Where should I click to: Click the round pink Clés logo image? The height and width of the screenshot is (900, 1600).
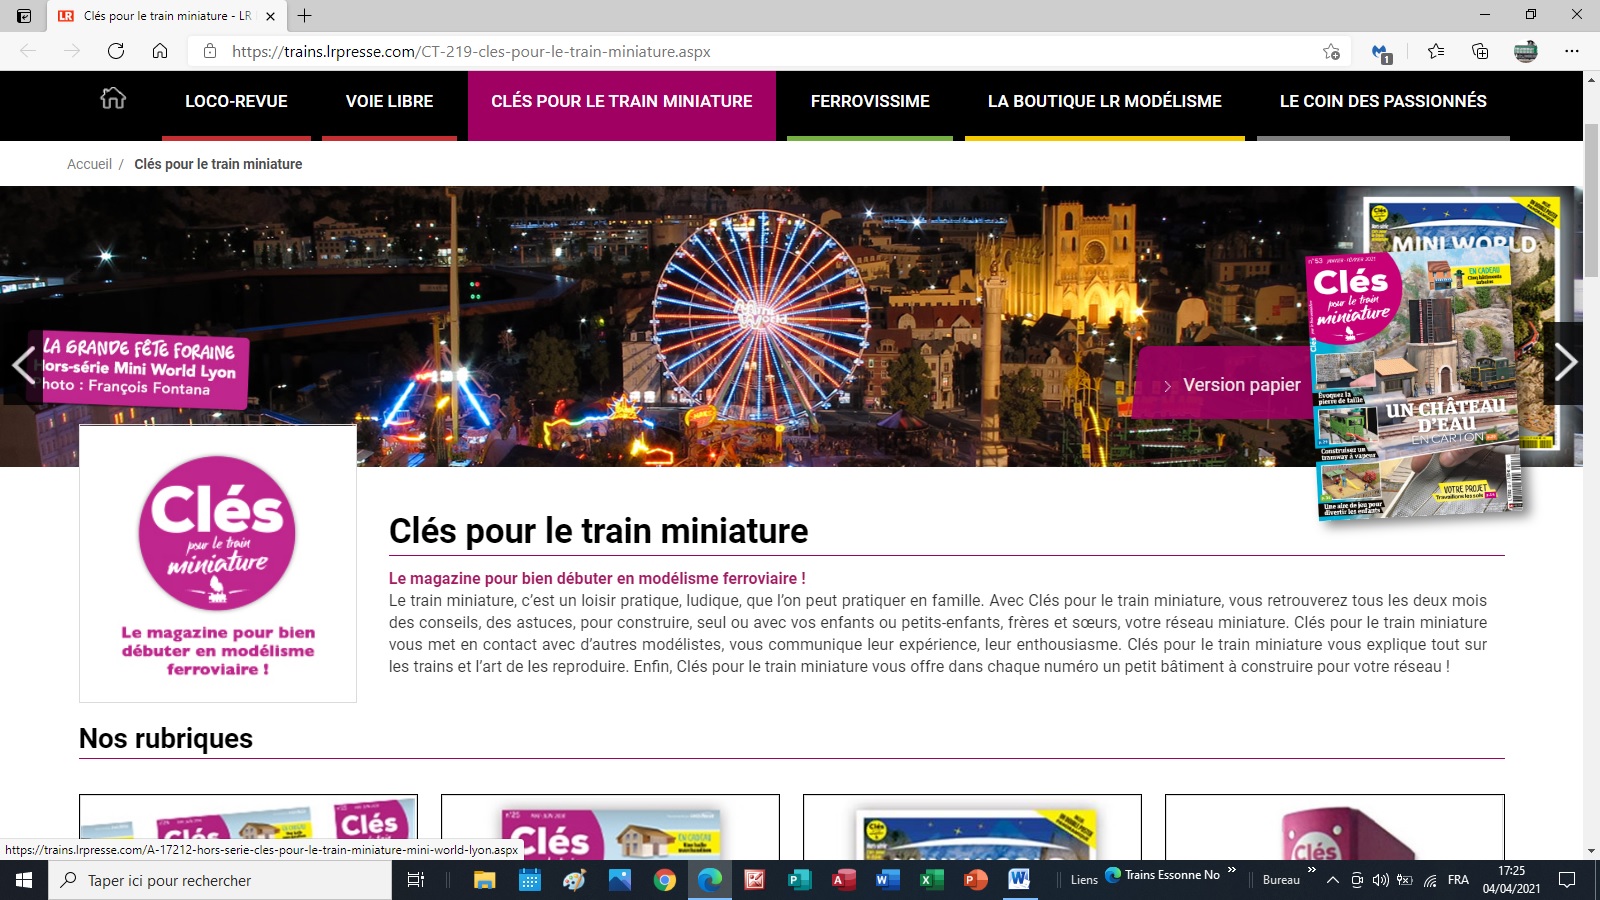pyautogui.click(x=217, y=533)
